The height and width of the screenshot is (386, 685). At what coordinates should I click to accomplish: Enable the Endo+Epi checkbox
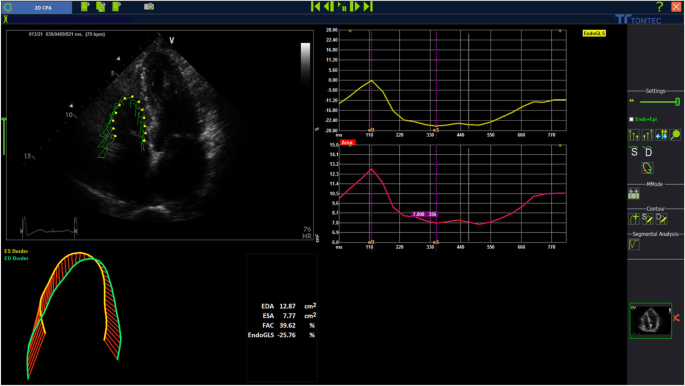(x=631, y=119)
